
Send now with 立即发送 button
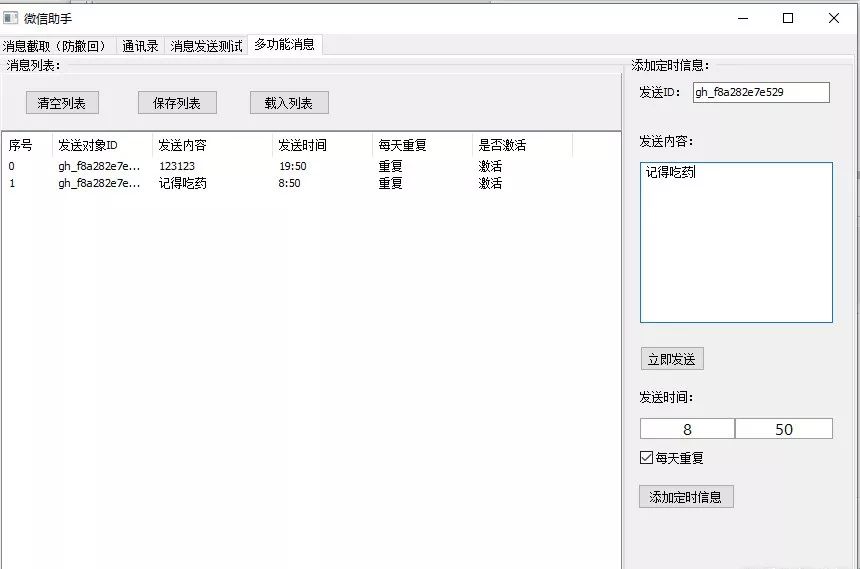[x=672, y=359]
